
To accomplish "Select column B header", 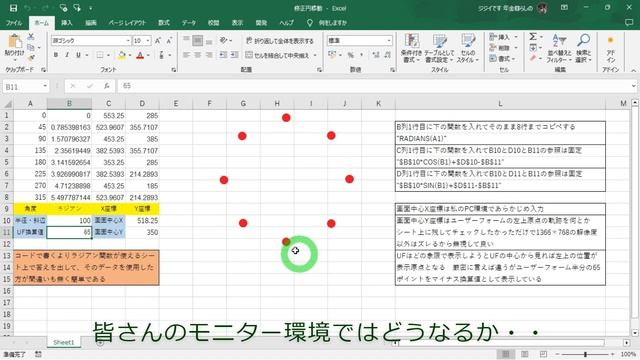I will coord(69,104).
